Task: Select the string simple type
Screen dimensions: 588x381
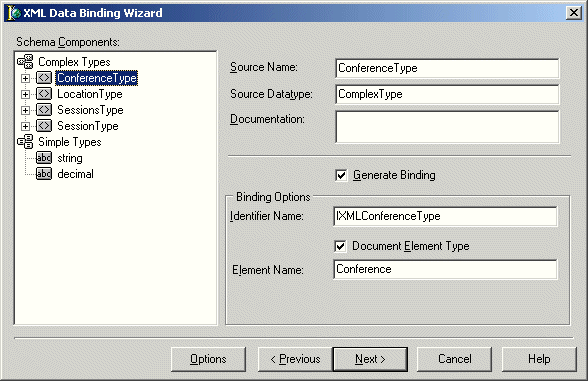Action: pyautogui.click(x=70, y=158)
